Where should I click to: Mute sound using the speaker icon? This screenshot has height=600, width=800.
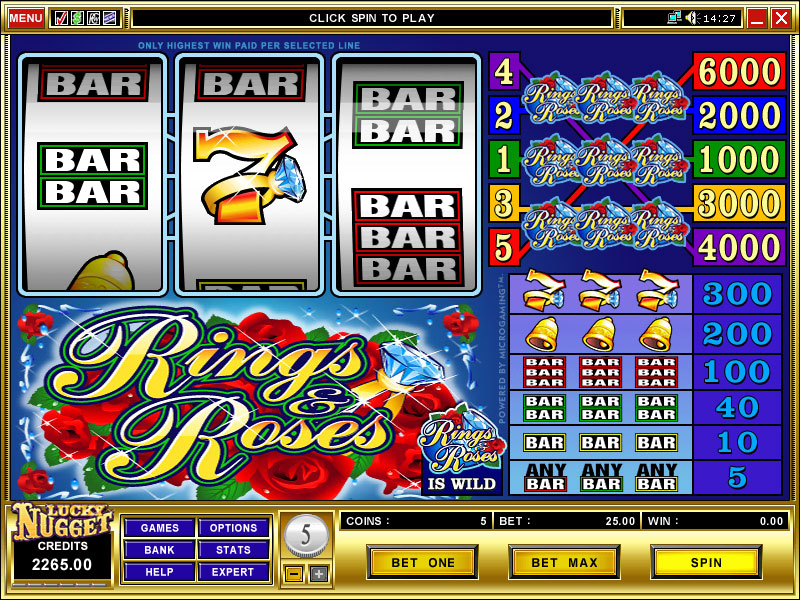click(x=692, y=18)
